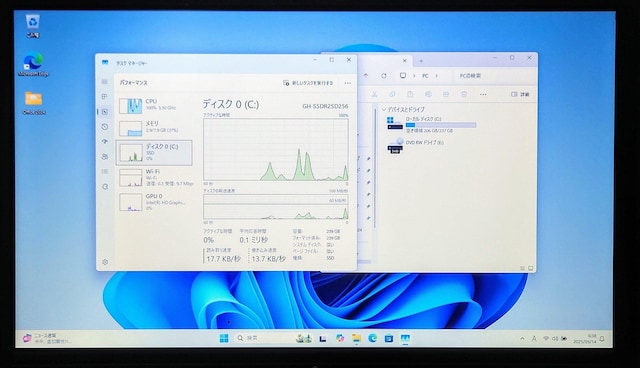Close the current File Explorer tab
The image size is (640, 368).
[404, 61]
